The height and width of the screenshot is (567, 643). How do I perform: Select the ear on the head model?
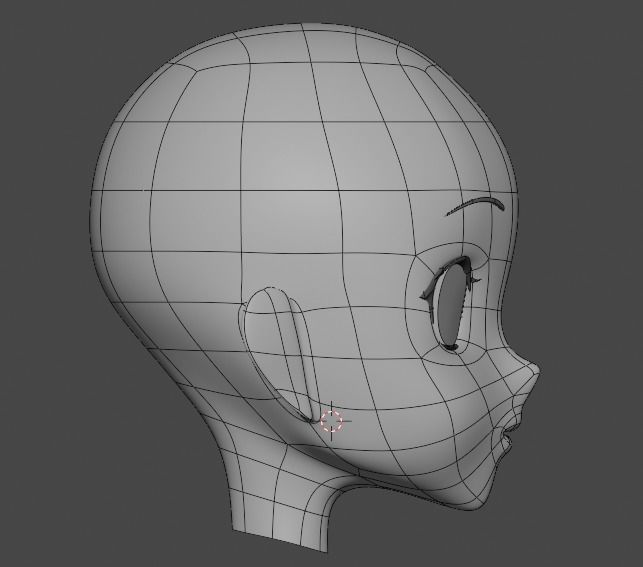(279, 355)
